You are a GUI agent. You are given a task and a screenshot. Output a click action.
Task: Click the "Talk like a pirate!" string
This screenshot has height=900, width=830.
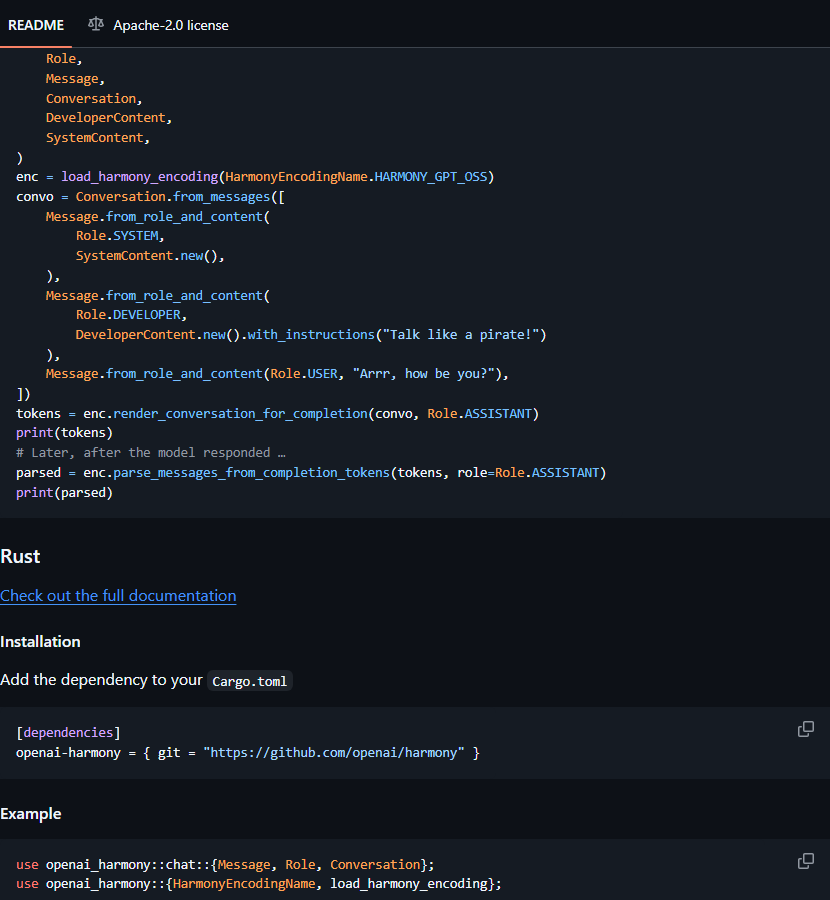tap(461, 335)
